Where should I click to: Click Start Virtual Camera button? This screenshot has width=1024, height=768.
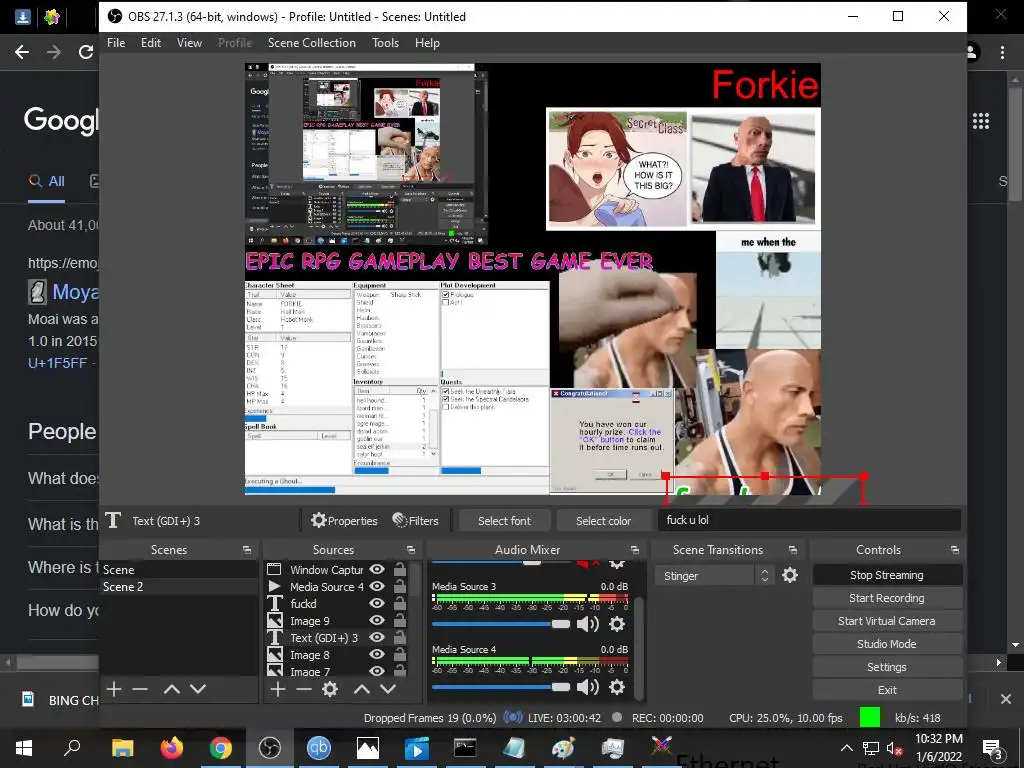point(887,621)
